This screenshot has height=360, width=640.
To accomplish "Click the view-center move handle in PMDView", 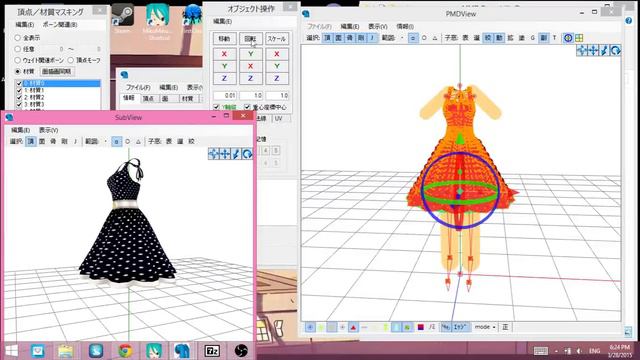I will pyautogui.click(x=582, y=50).
